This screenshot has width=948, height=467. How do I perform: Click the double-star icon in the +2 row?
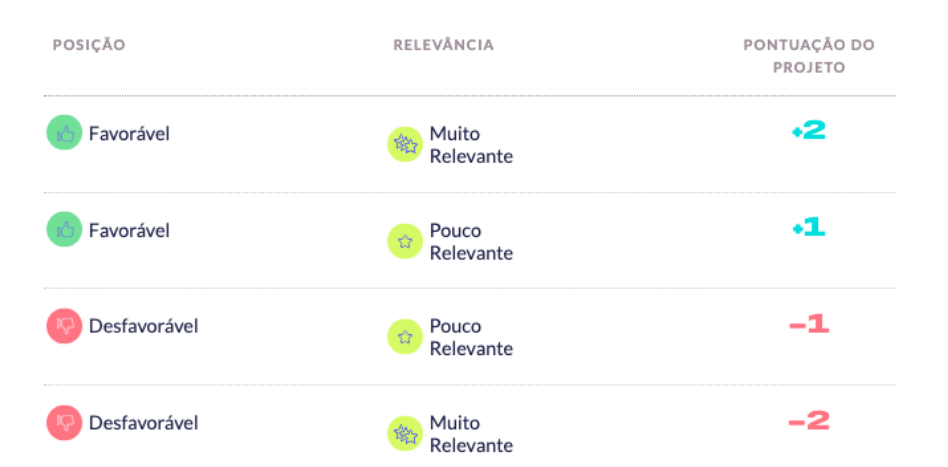405,144
